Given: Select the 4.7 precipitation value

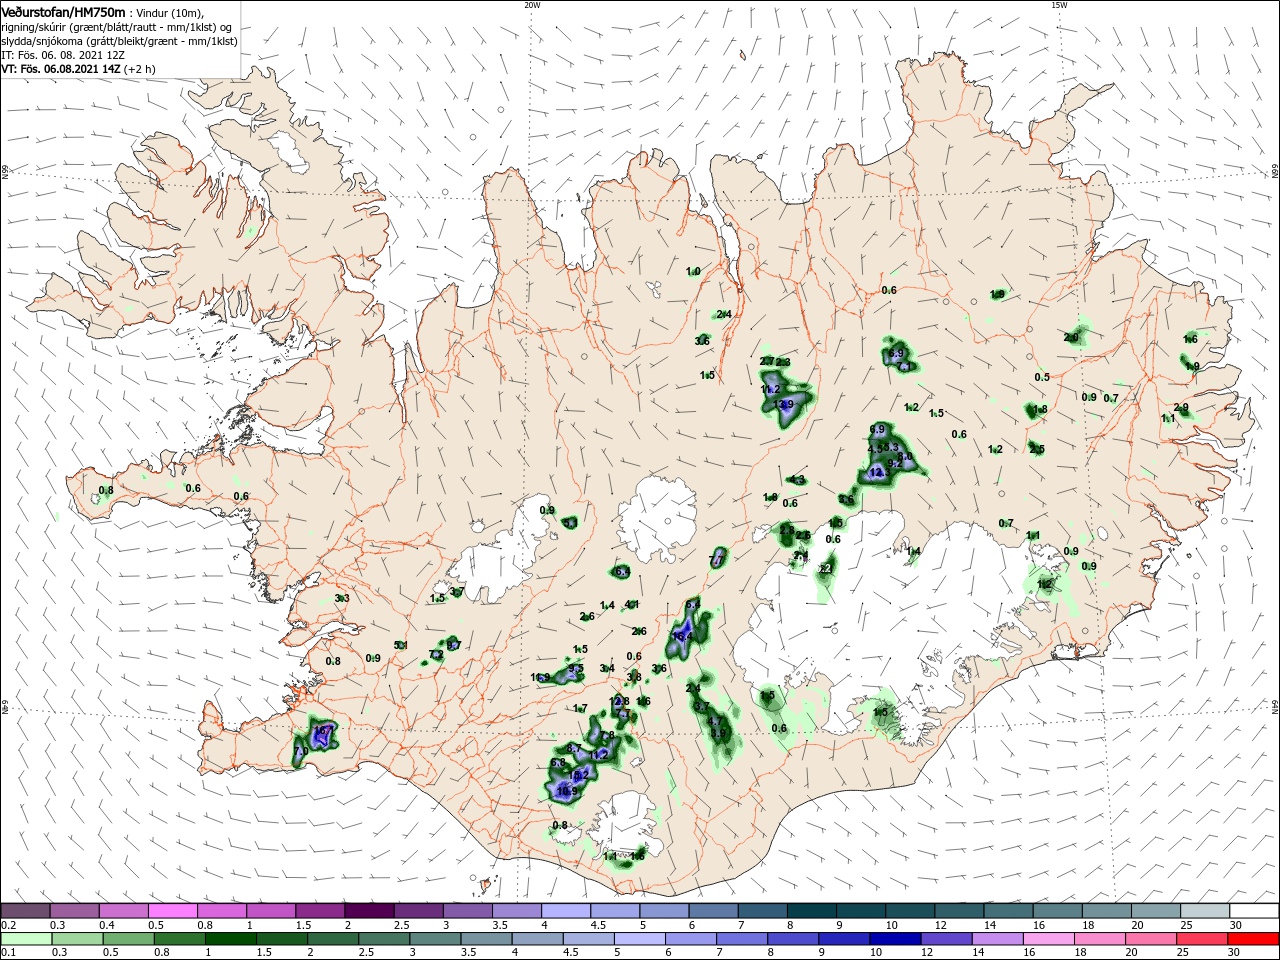Looking at the screenshot, I should click(x=713, y=721).
